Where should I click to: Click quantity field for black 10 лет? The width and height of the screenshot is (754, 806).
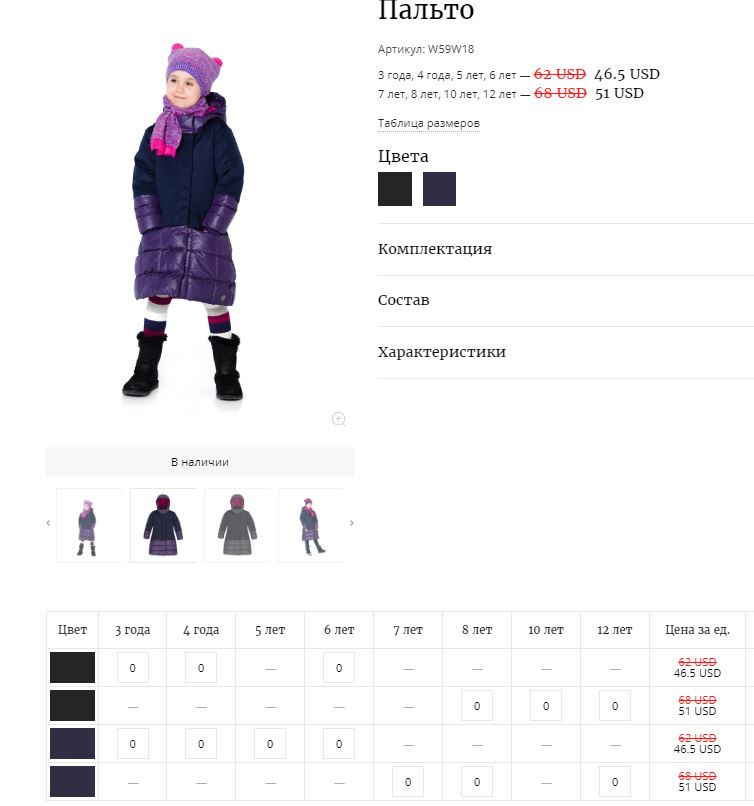pos(546,706)
